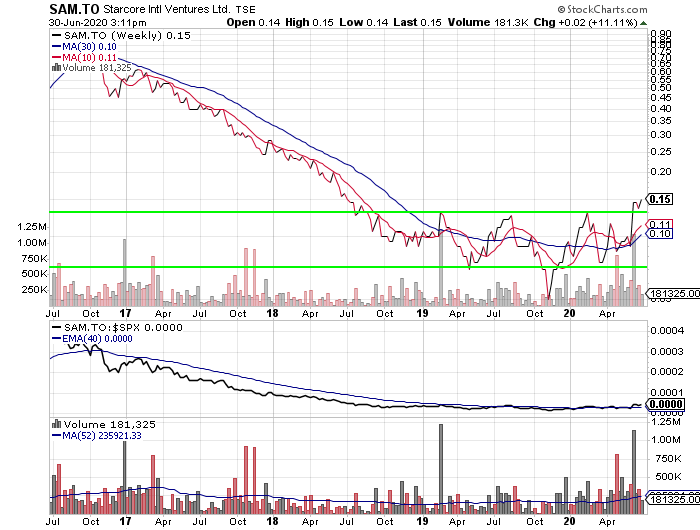
Task: Click the bold 0.15 last-price flag
Action: point(660,199)
